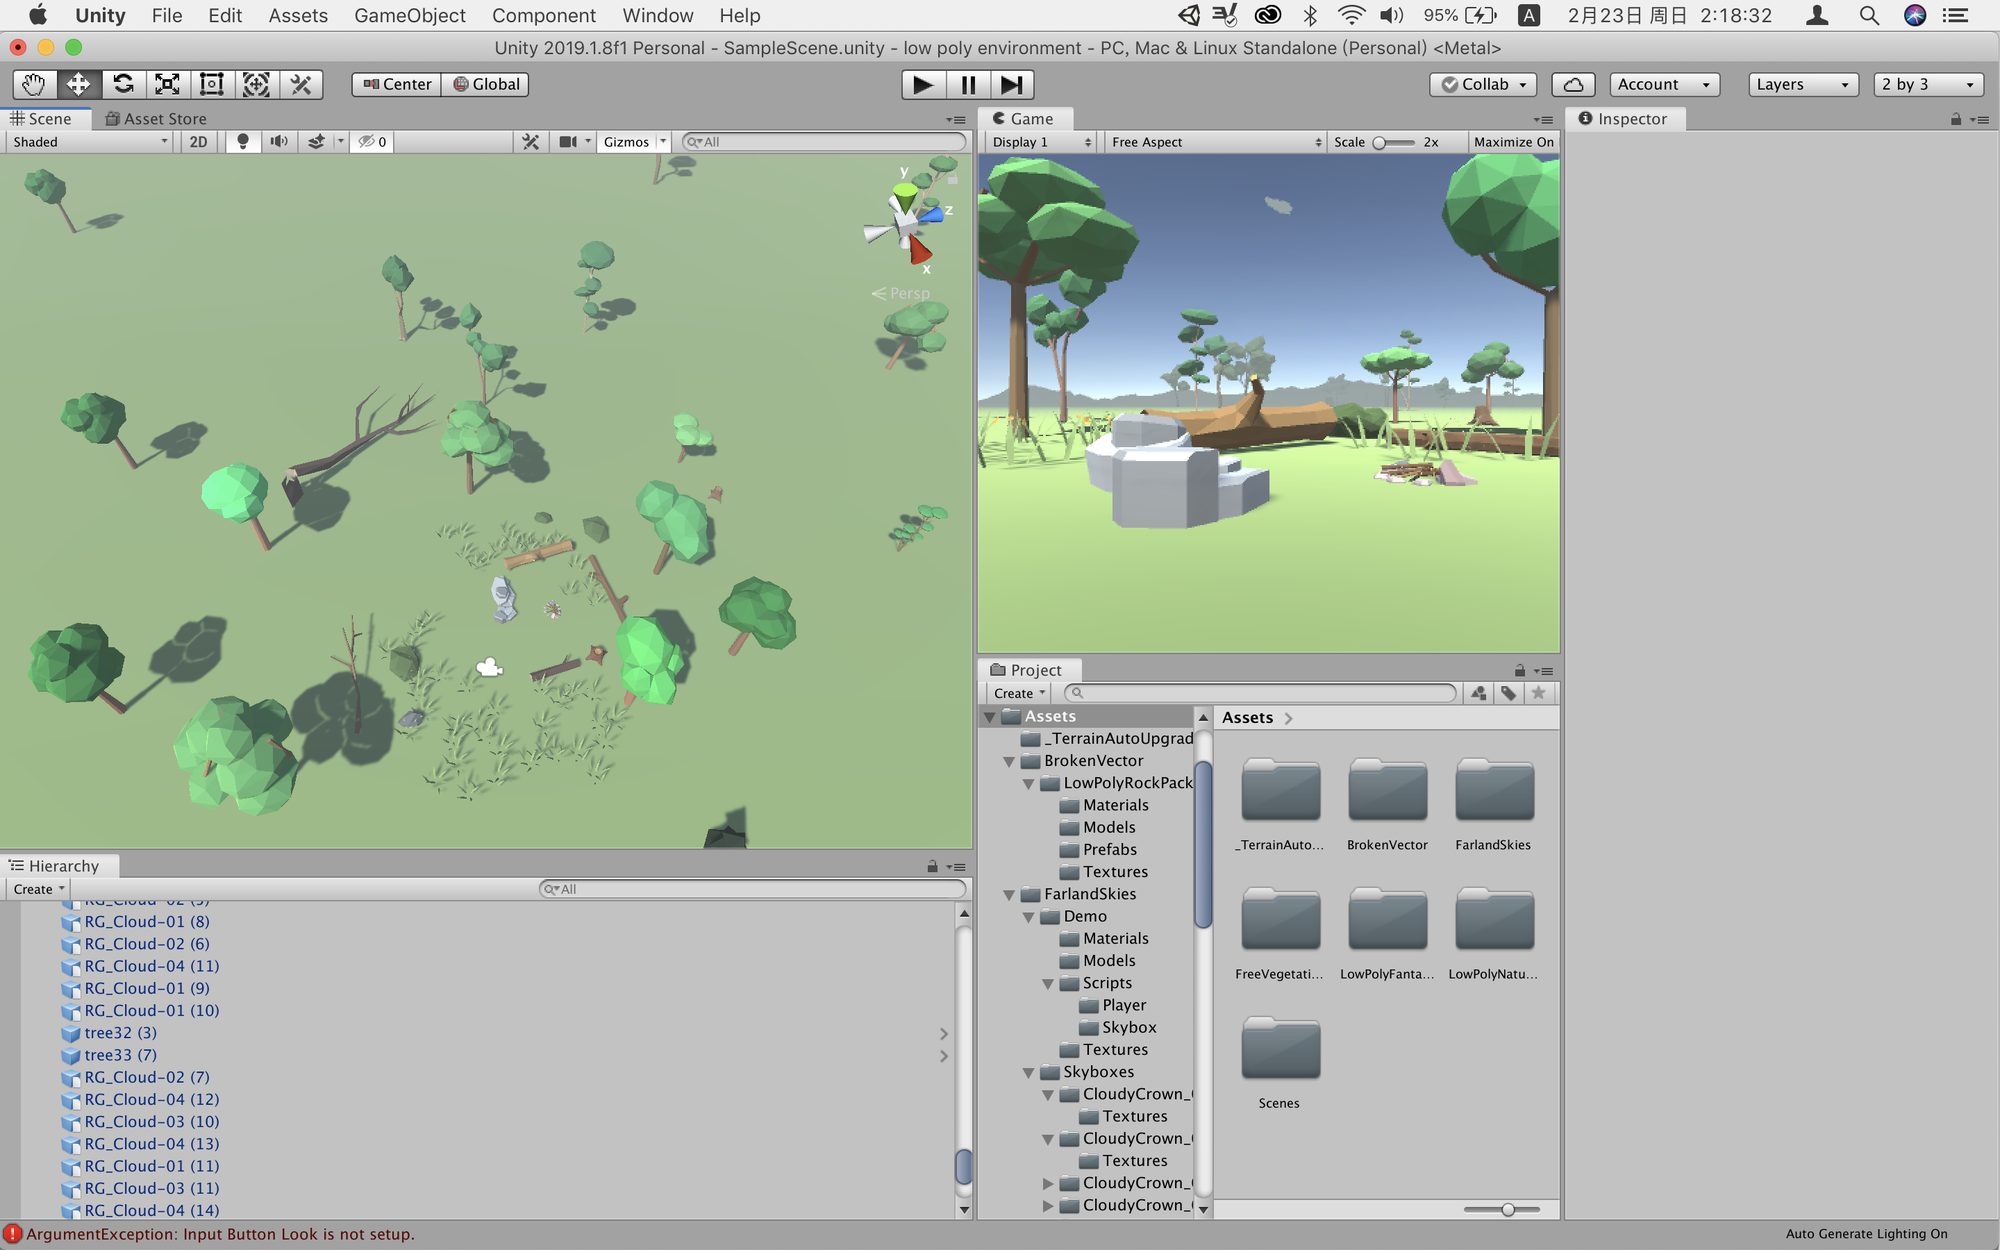Open Display 1 dropdown
This screenshot has width=2000, height=1250.
[1041, 142]
